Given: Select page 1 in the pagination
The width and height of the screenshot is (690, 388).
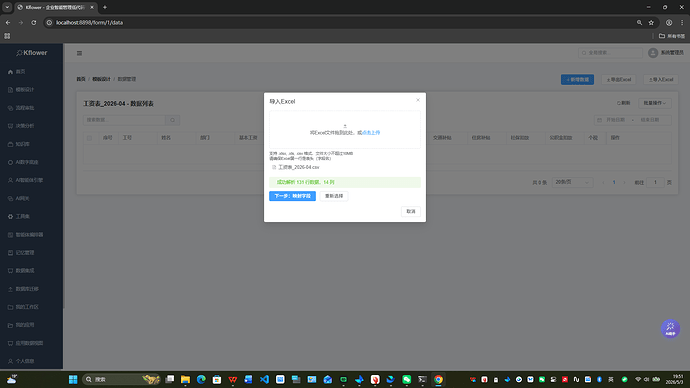Looking at the screenshot, I should coord(614,182).
